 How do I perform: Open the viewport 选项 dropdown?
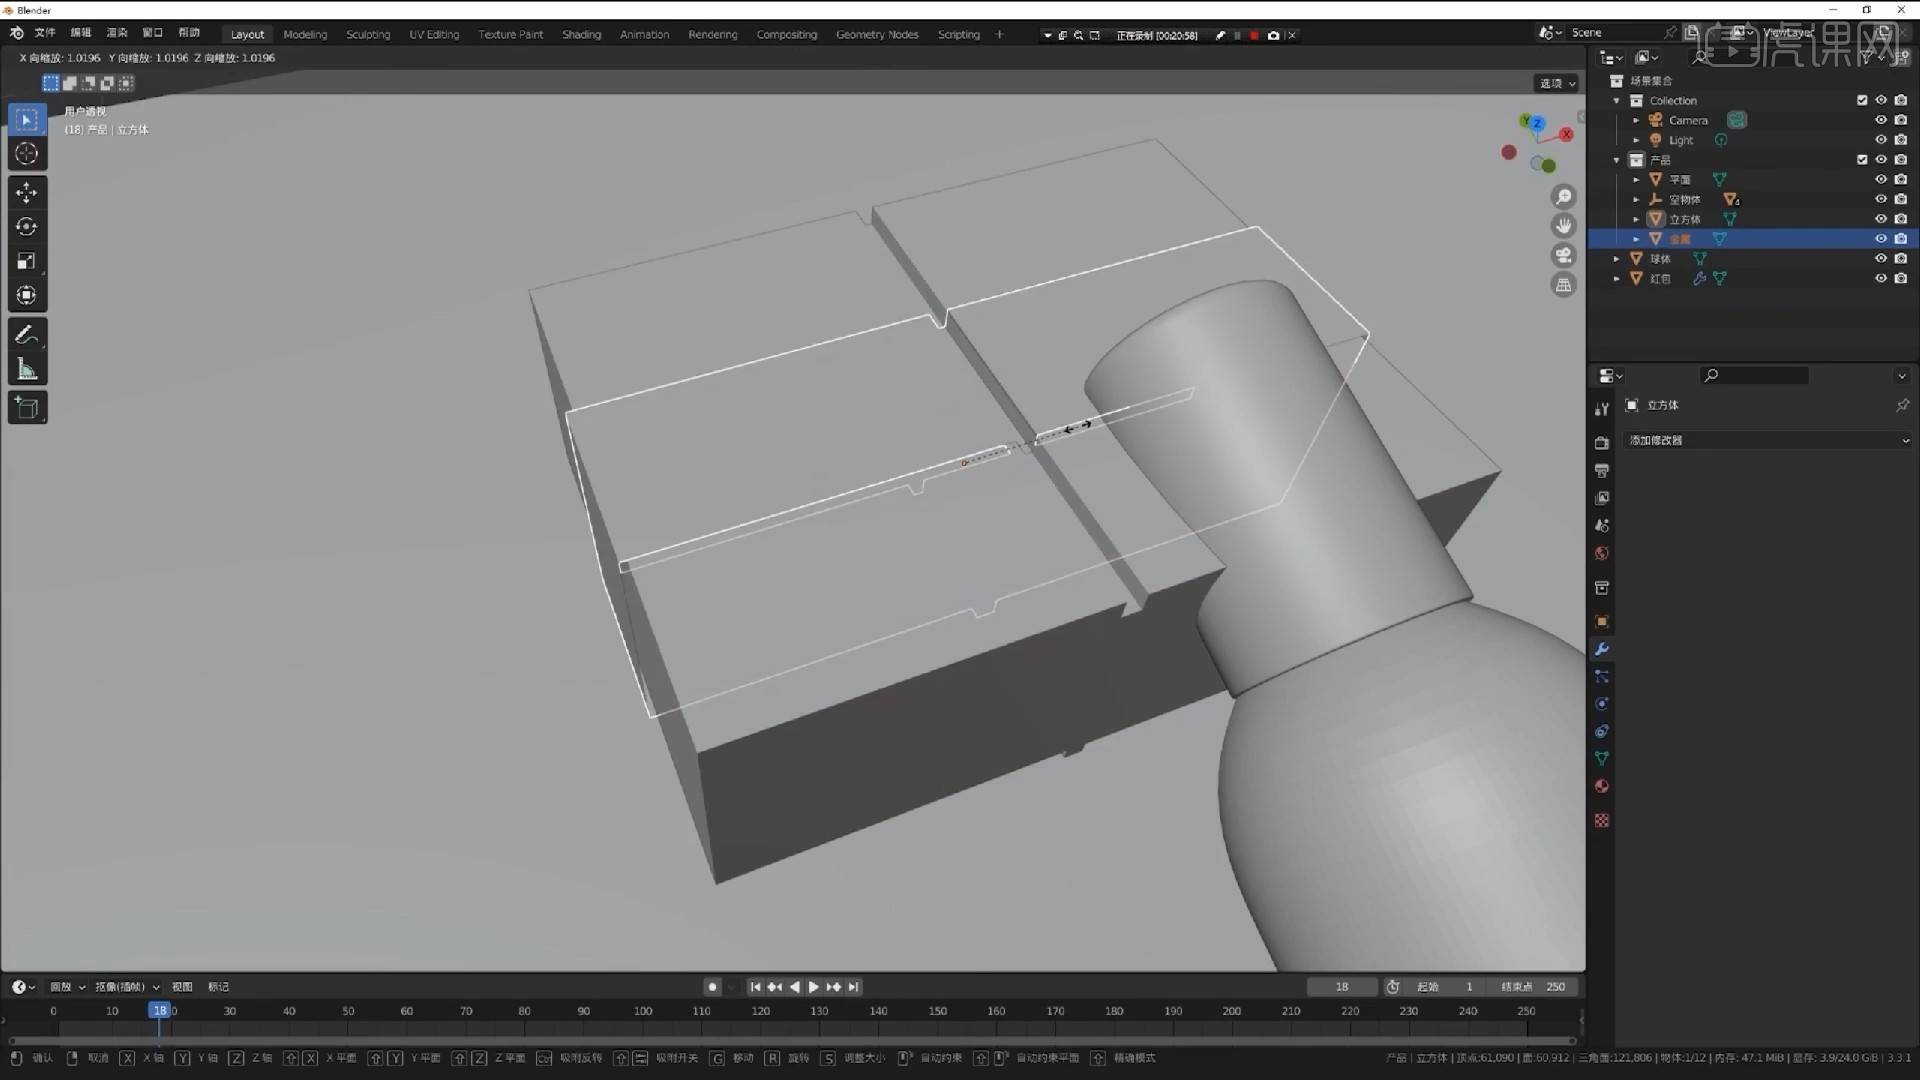tap(1557, 83)
